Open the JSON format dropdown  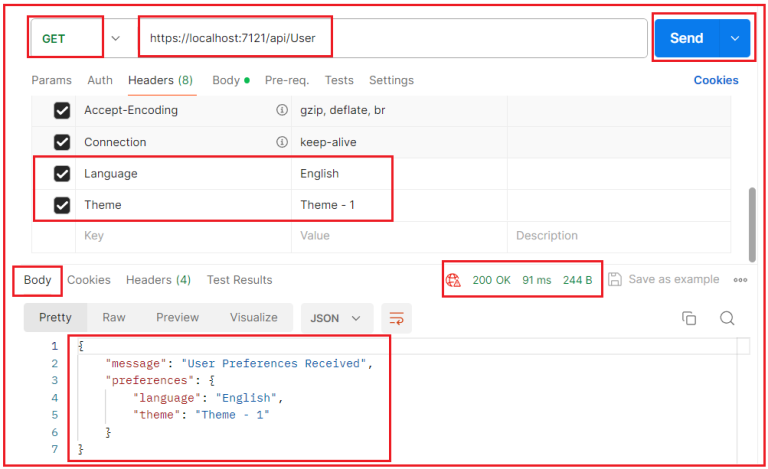(x=337, y=318)
